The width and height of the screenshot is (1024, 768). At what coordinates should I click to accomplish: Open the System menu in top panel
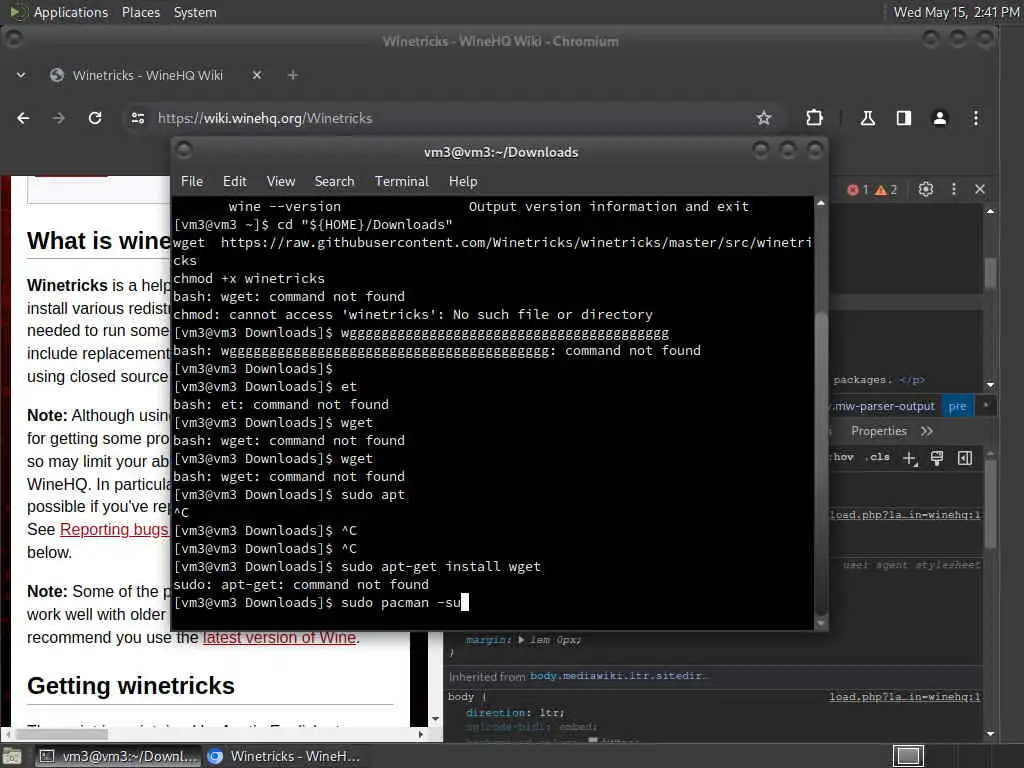point(195,12)
